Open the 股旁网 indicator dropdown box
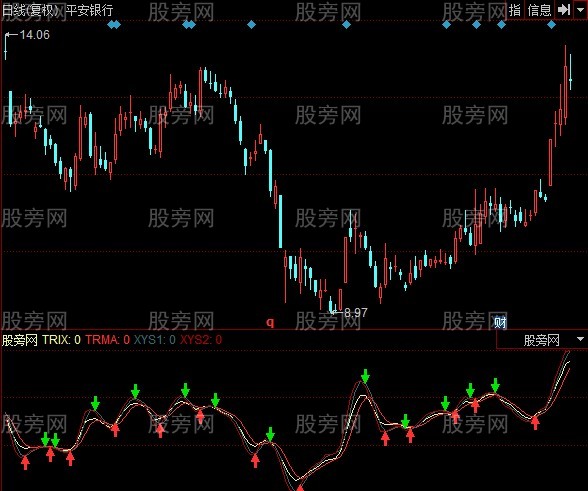Screen dimensions: 588x491 pyautogui.click(x=542, y=340)
